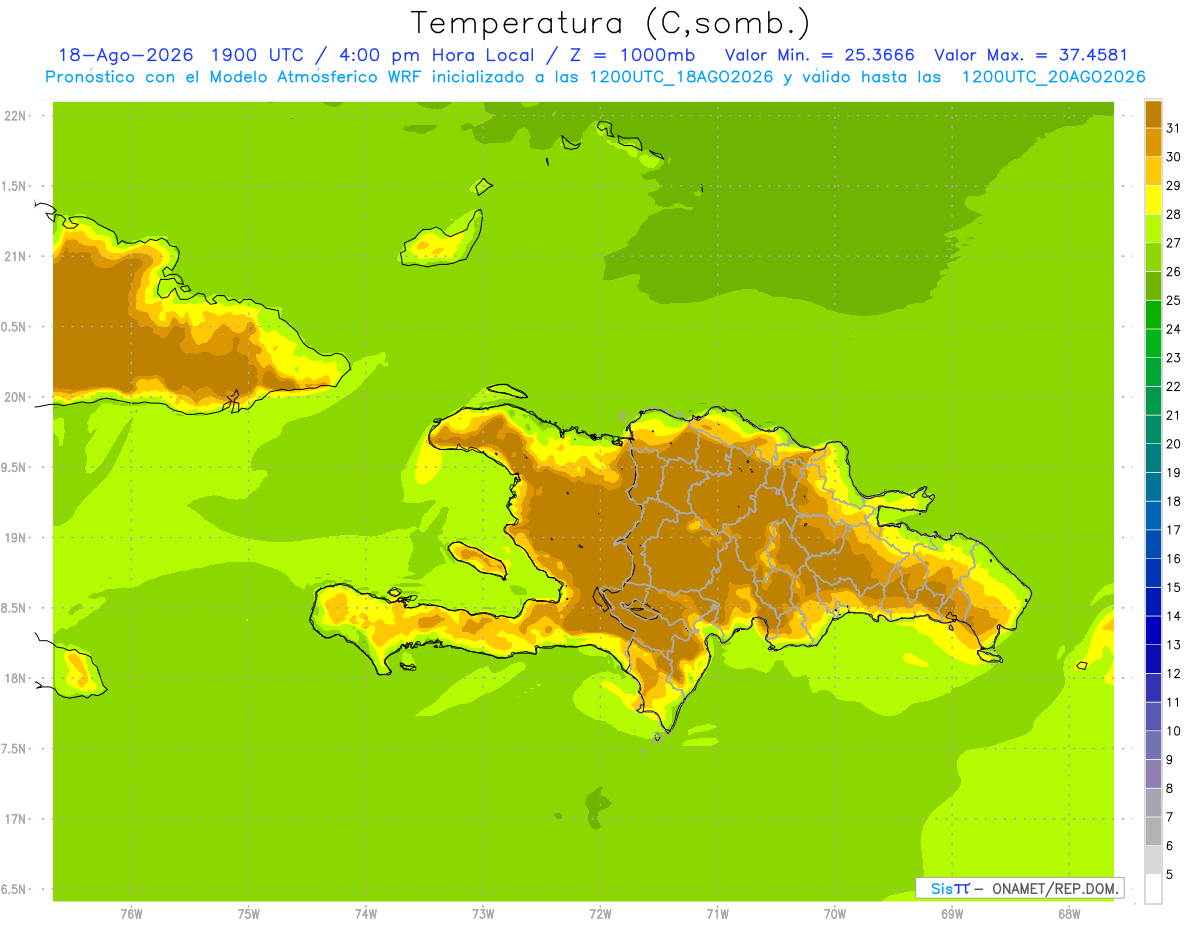Click the '4:00 pm Hora Local' text

click(436, 55)
